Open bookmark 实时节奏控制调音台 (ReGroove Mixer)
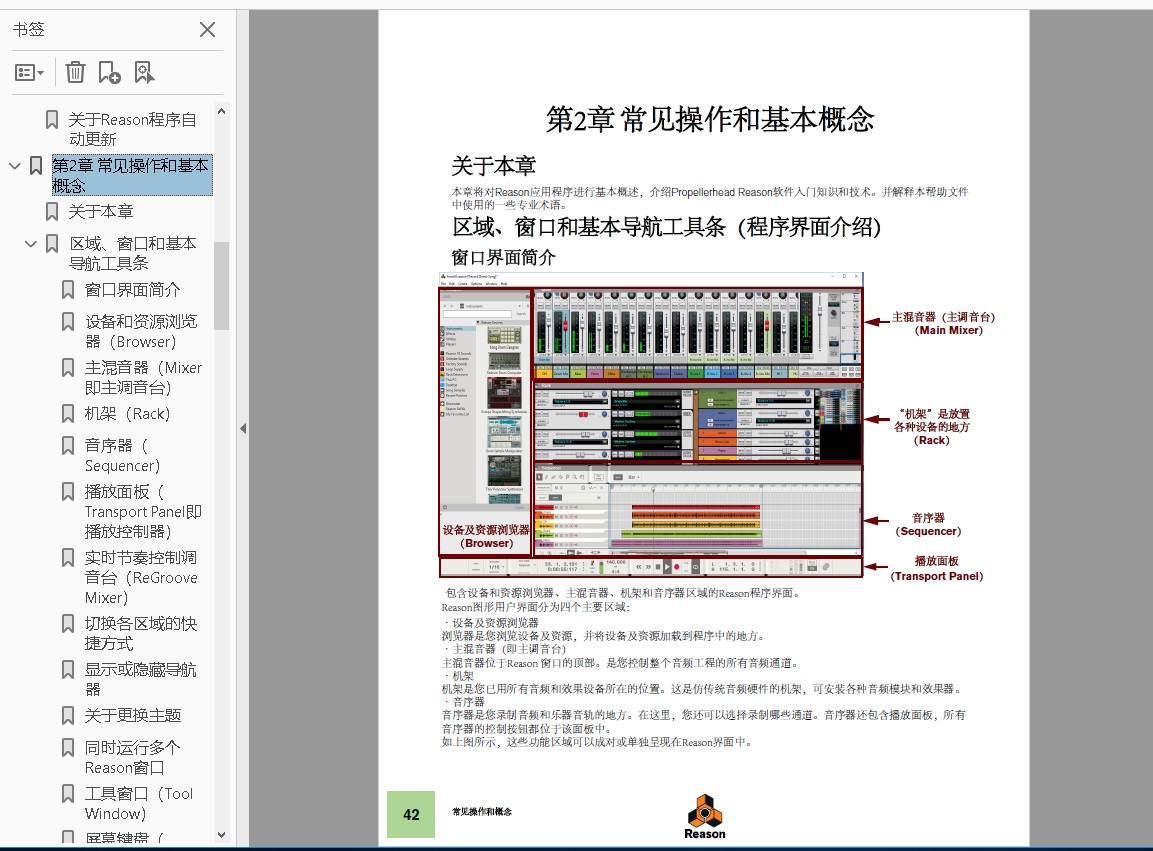 [141, 577]
